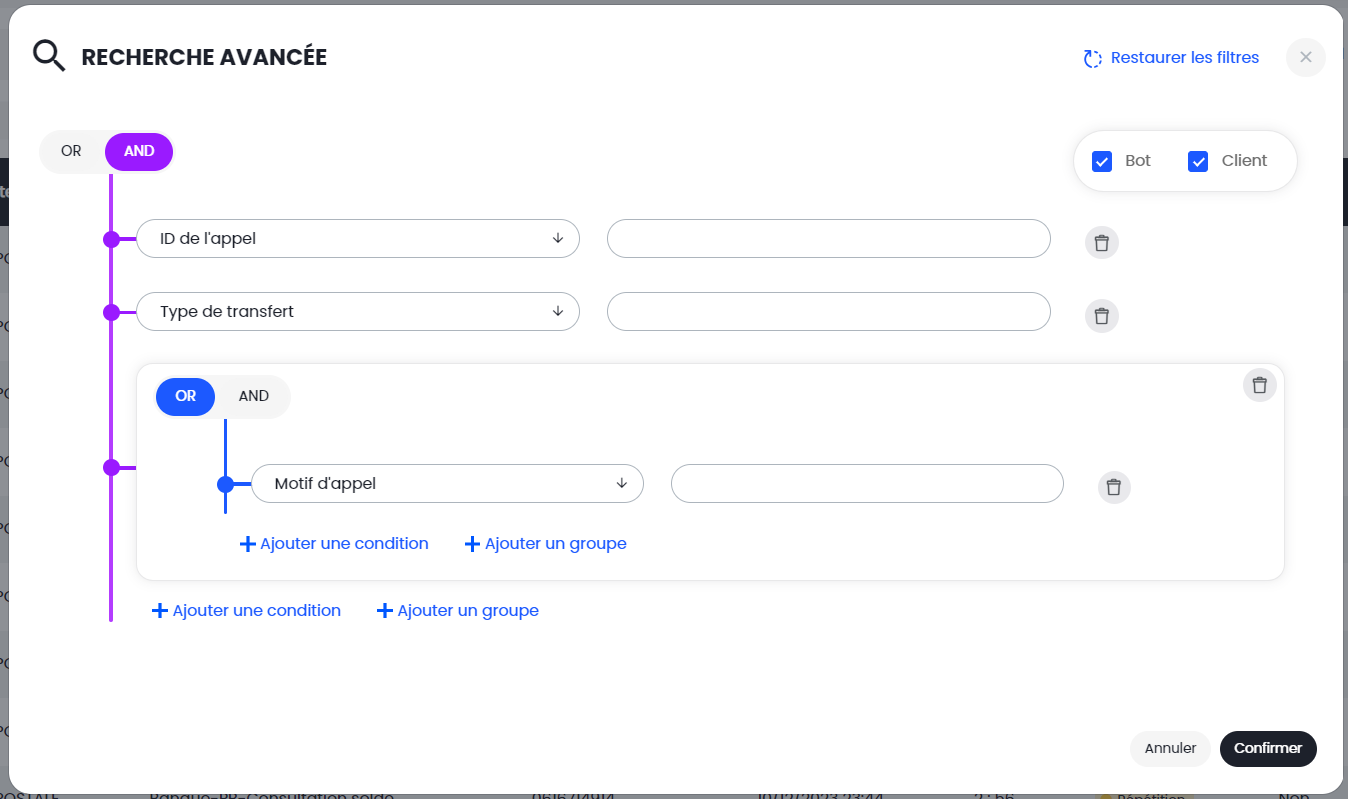
Task: Focus the value field for ID de l'appel
Action: pos(828,239)
